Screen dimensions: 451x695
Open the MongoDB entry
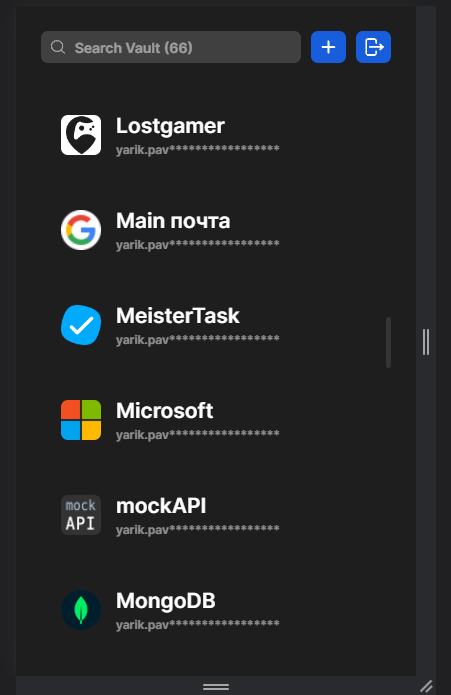tap(166, 601)
